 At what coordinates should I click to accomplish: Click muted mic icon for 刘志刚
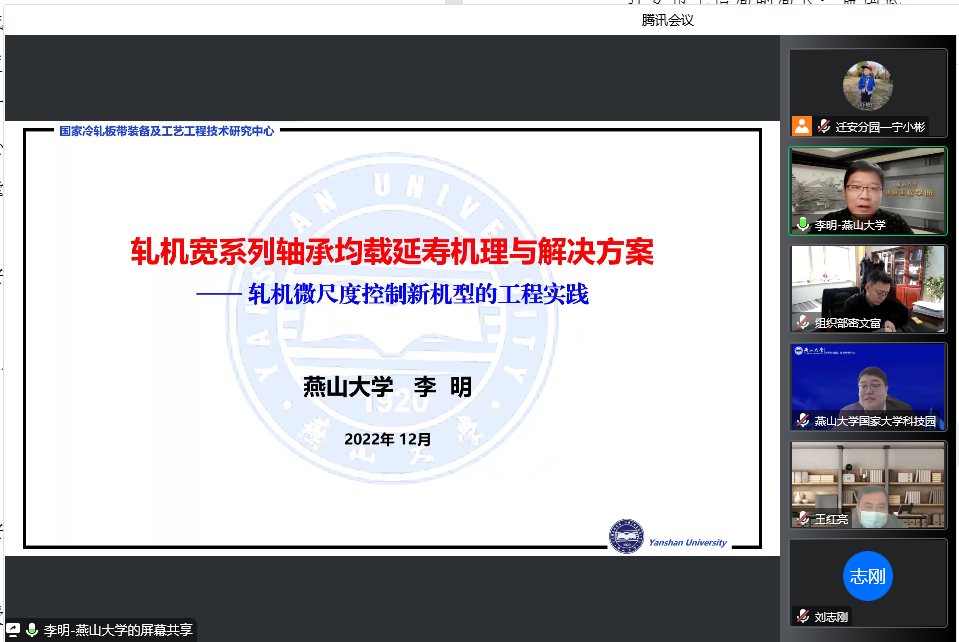click(802, 616)
